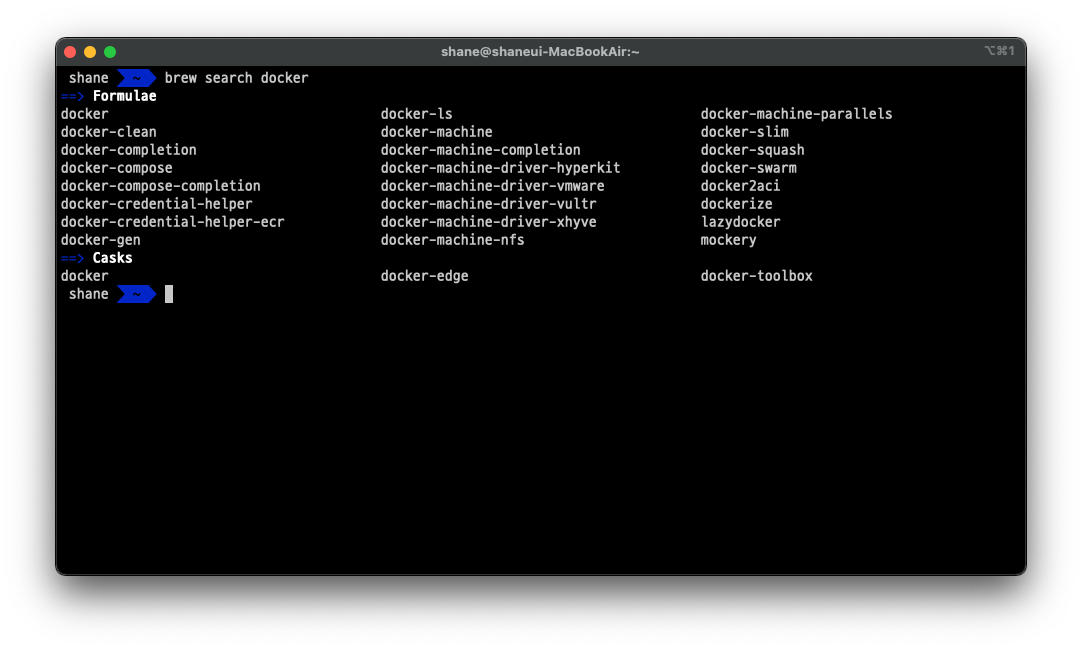
Task: Select 'dockerize' formula
Action: (736, 203)
